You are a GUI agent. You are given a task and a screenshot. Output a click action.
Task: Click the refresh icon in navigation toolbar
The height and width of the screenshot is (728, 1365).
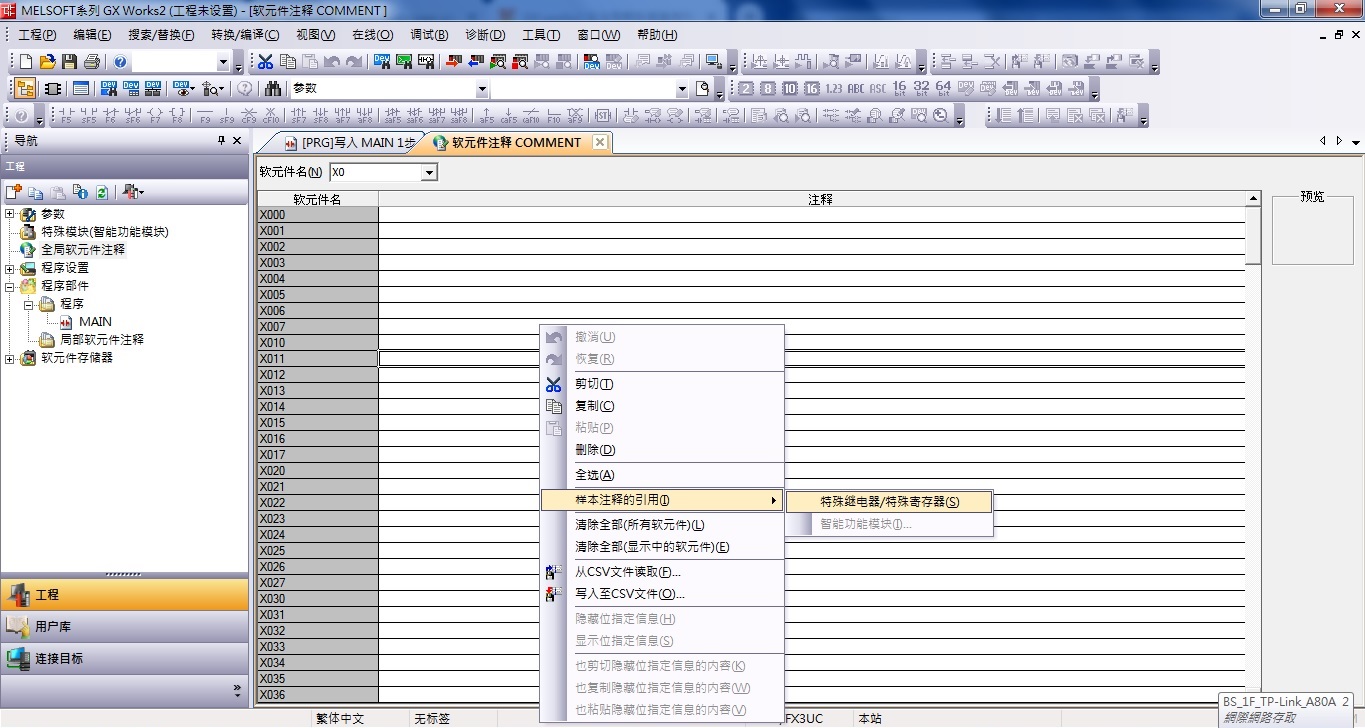[x=102, y=192]
